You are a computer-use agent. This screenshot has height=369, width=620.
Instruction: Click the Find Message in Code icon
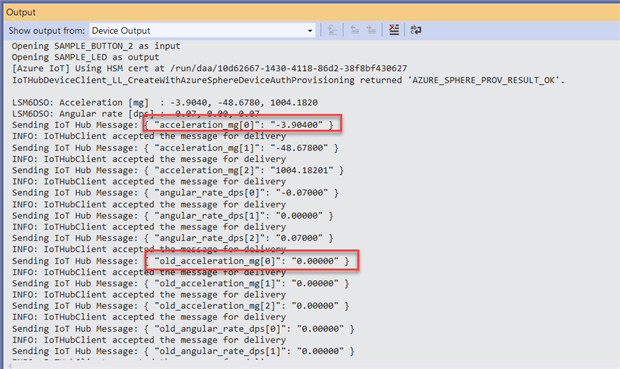pyautogui.click(x=333, y=30)
